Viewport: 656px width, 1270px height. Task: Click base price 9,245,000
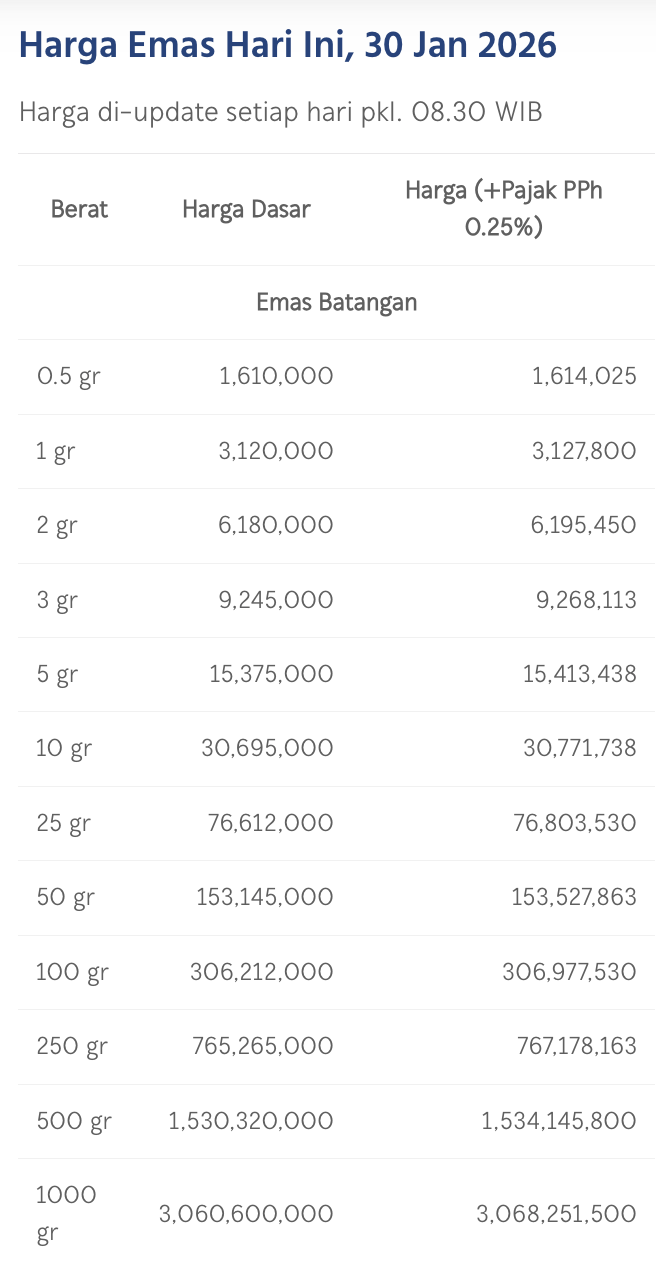(x=275, y=600)
